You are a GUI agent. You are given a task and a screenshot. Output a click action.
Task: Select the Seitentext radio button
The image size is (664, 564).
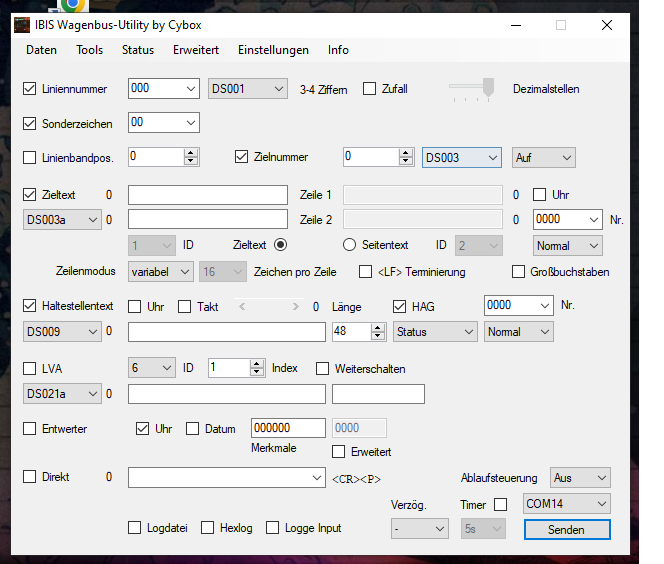tap(349, 245)
